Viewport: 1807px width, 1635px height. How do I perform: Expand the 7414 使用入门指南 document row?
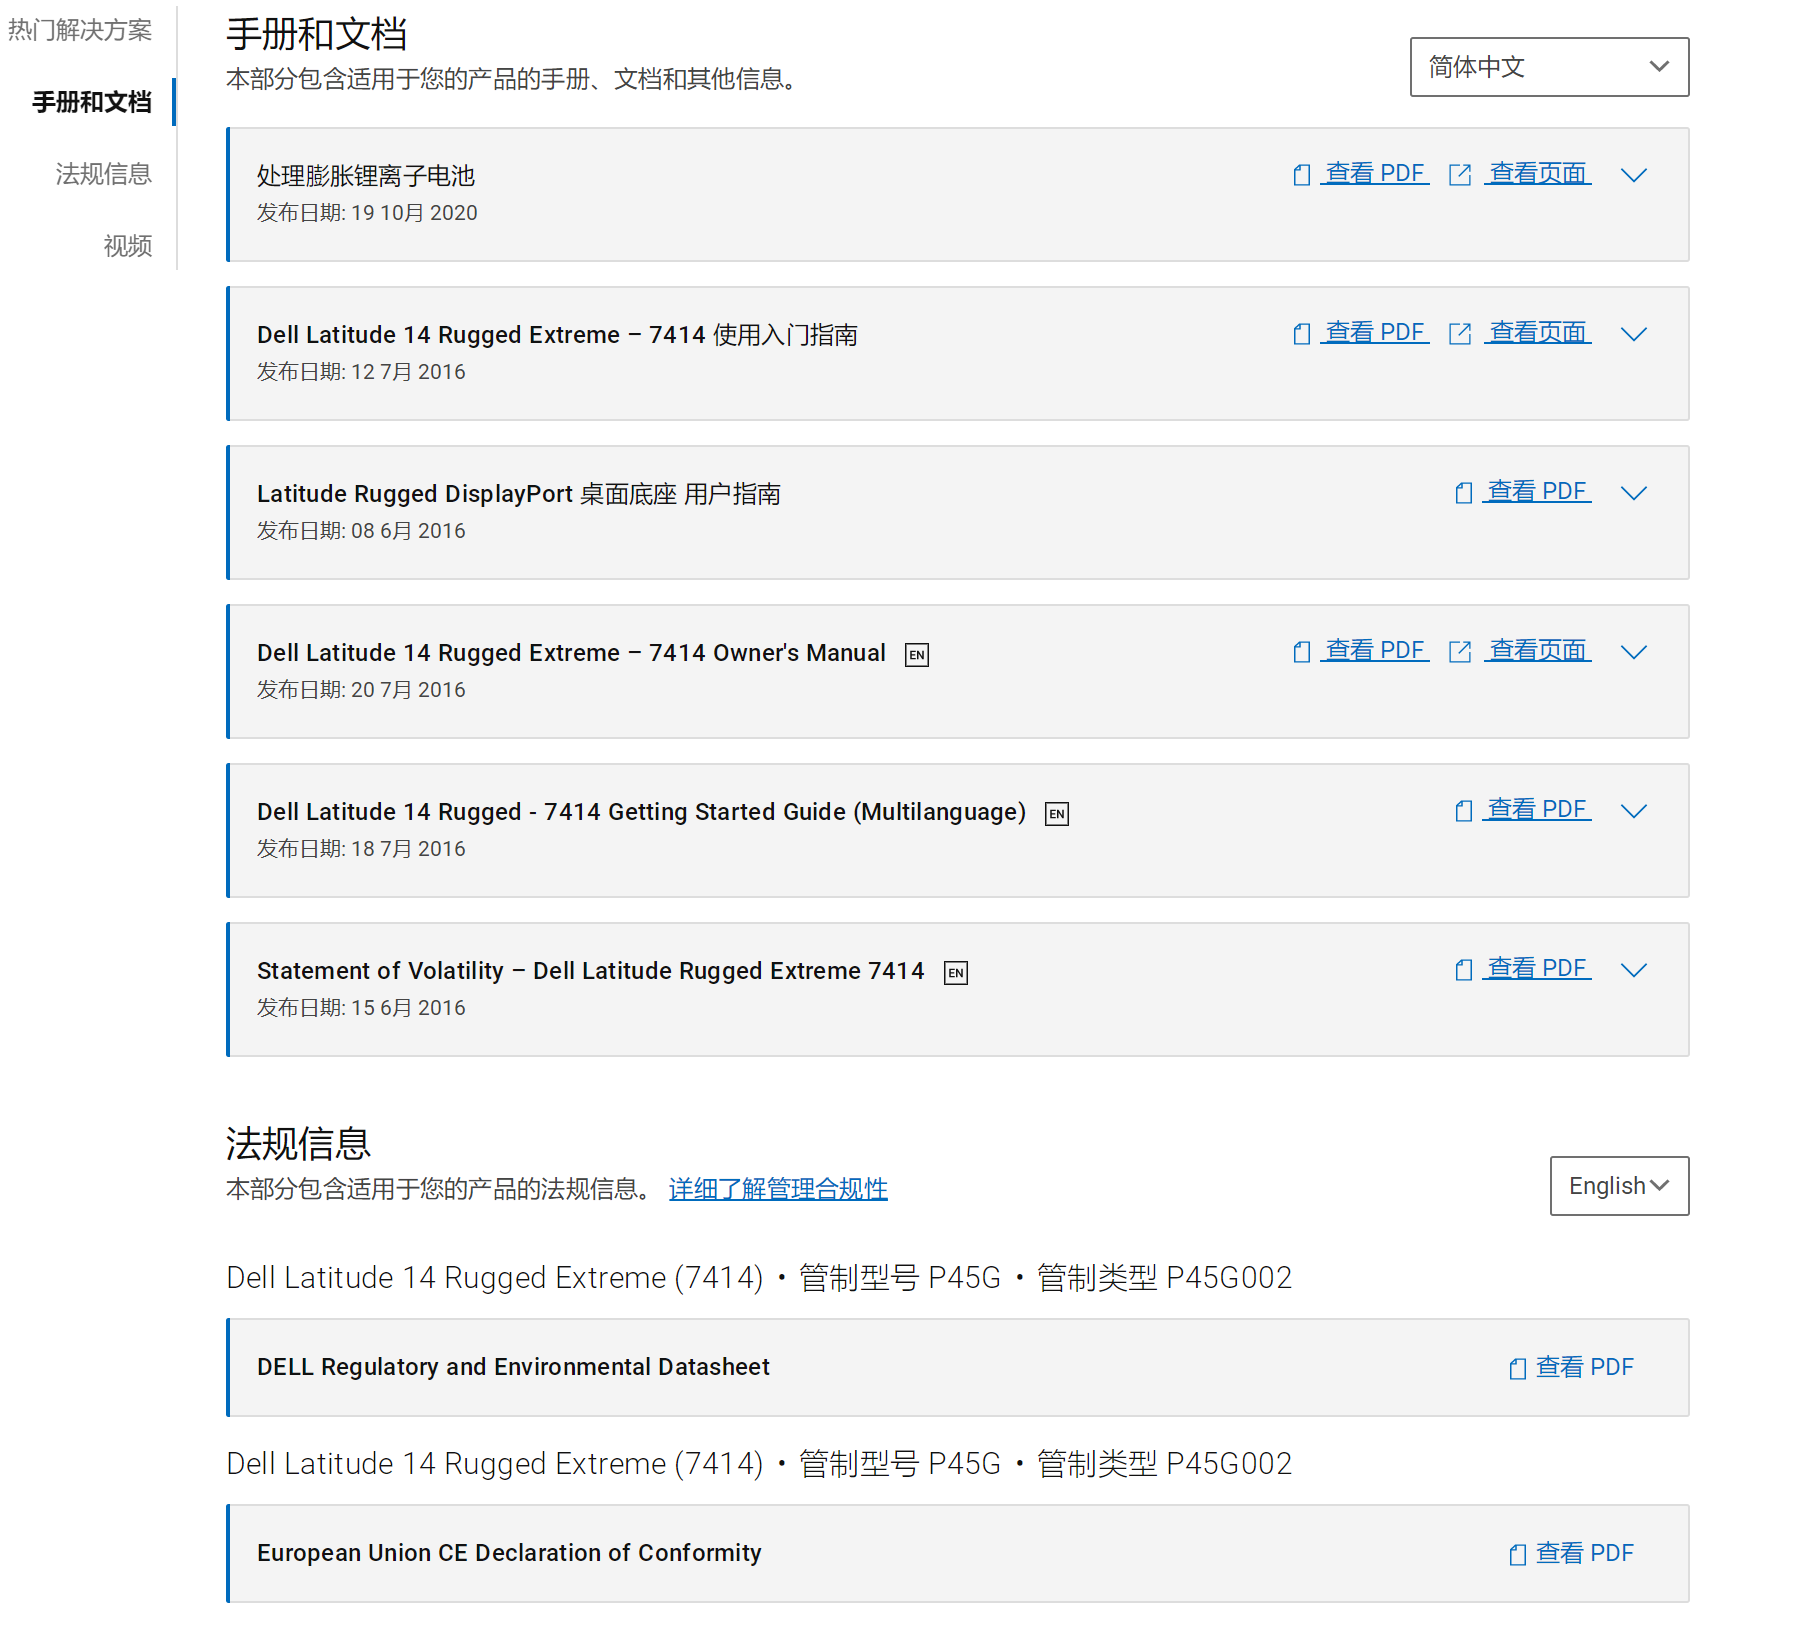coord(1634,335)
